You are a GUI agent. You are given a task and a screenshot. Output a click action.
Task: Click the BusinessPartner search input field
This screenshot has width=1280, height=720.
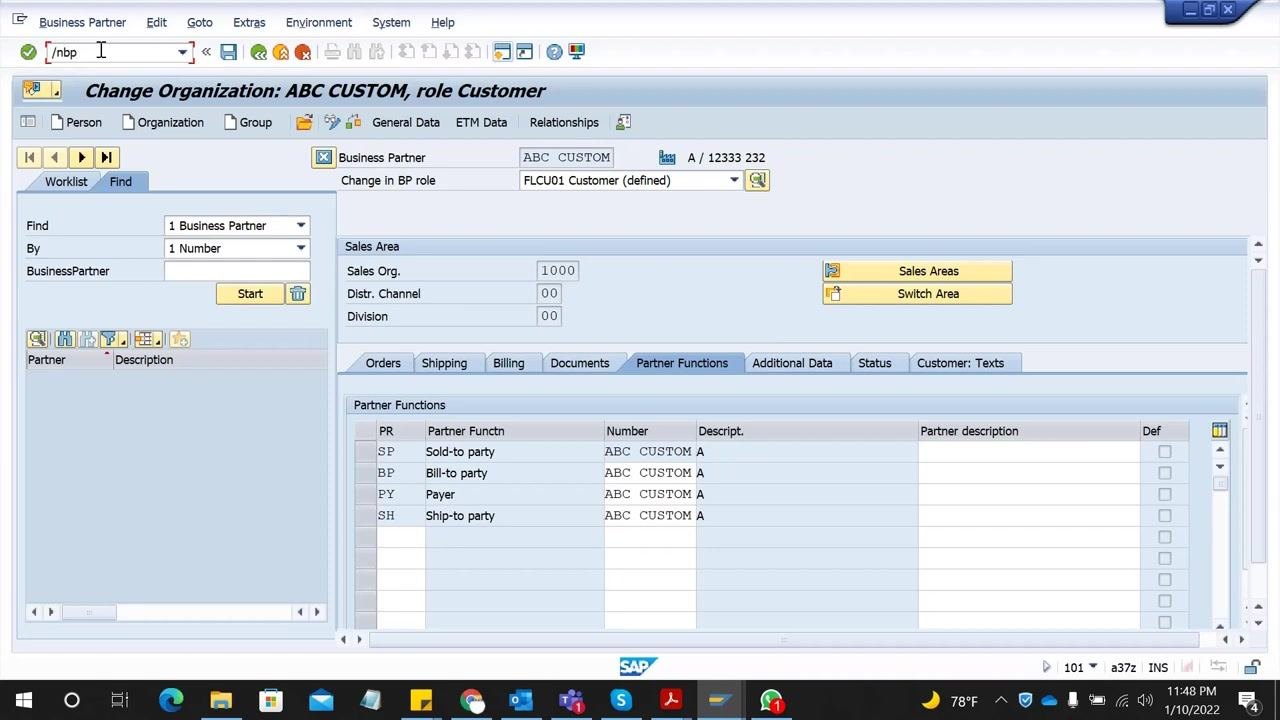point(237,271)
